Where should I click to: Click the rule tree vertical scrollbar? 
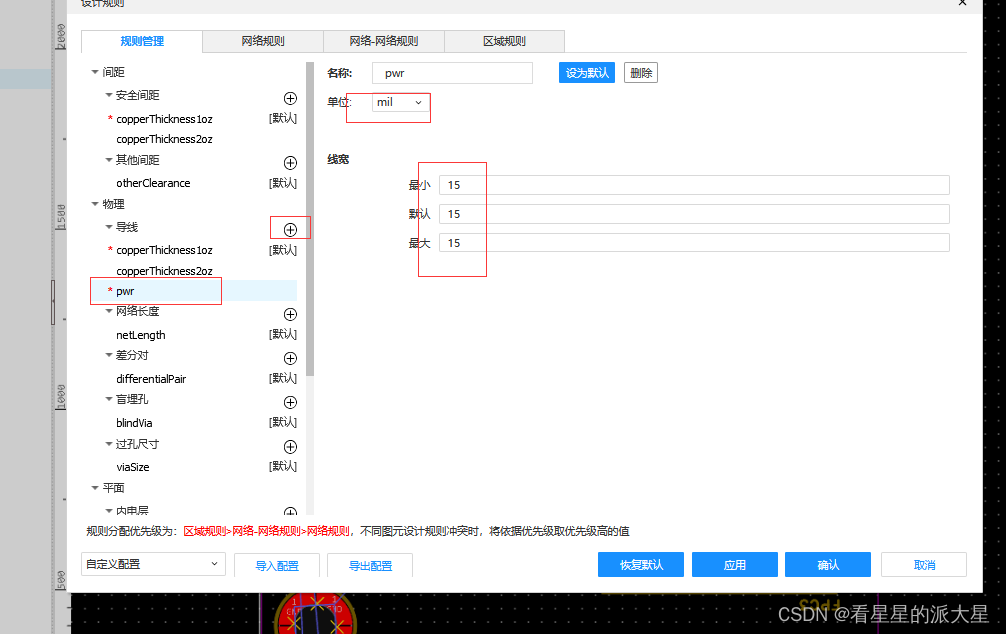310,218
